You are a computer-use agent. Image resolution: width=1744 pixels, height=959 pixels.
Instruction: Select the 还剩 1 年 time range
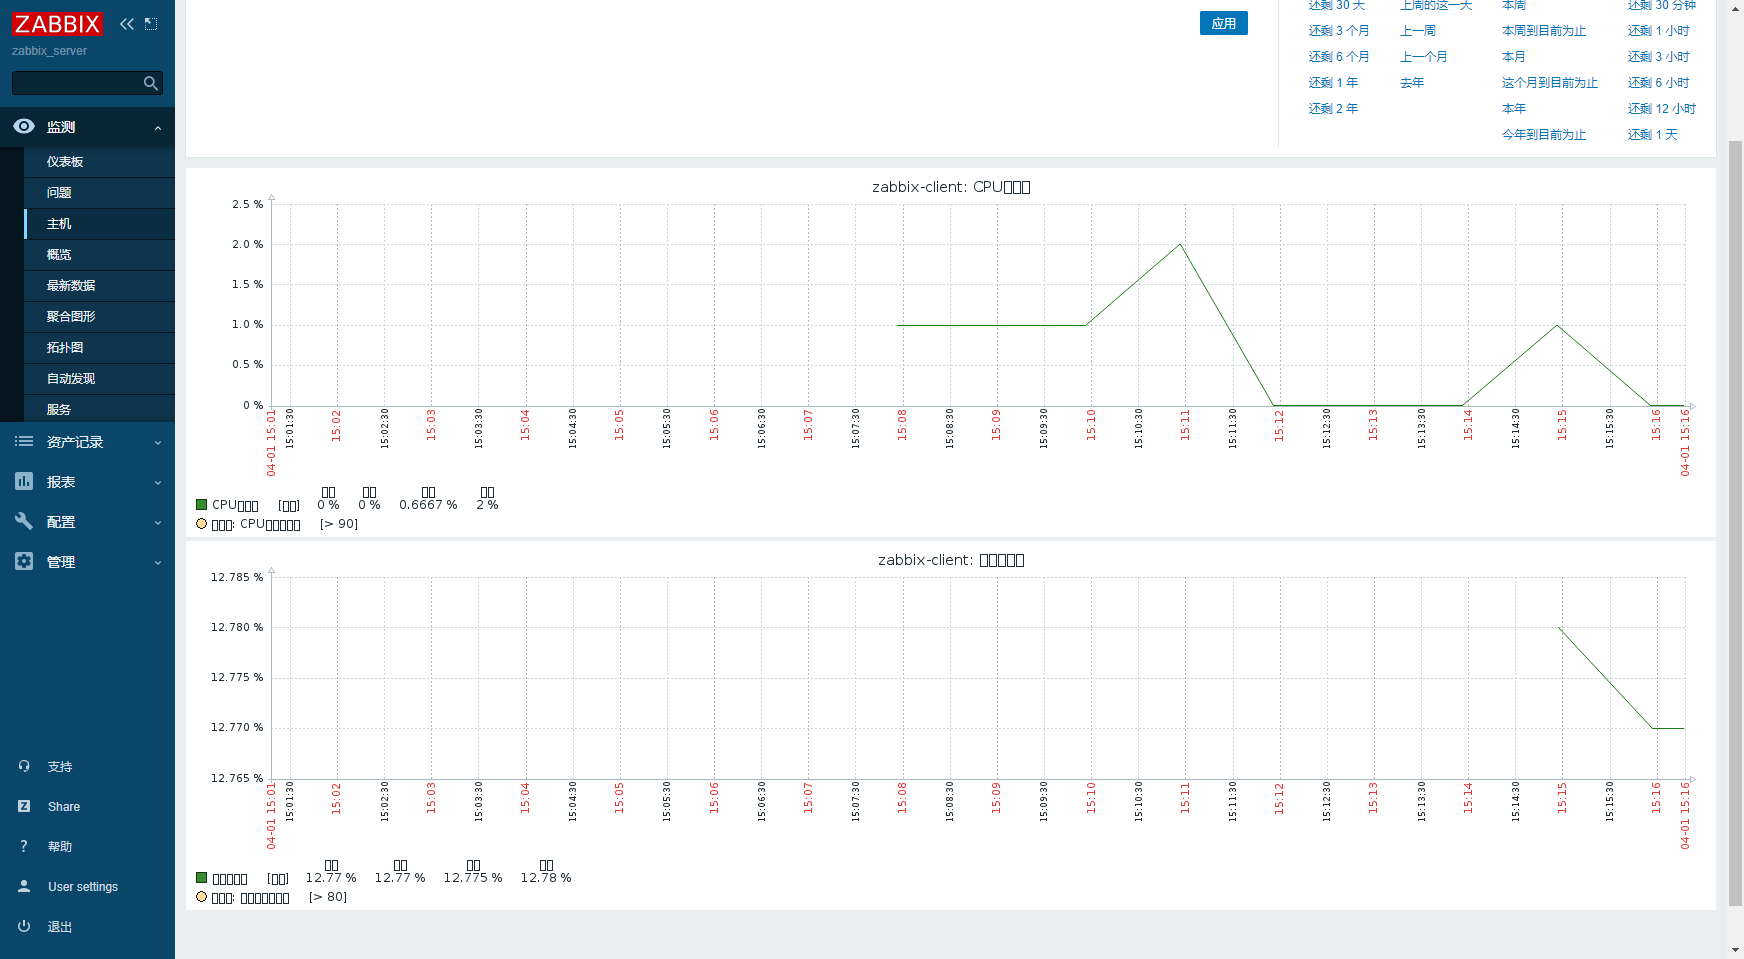[x=1333, y=83]
